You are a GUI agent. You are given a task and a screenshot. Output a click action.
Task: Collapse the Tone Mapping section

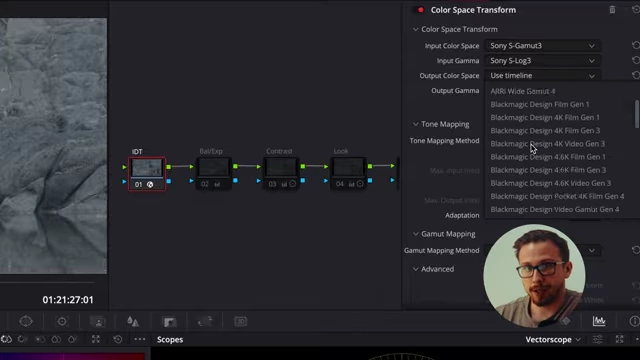tap(416, 124)
